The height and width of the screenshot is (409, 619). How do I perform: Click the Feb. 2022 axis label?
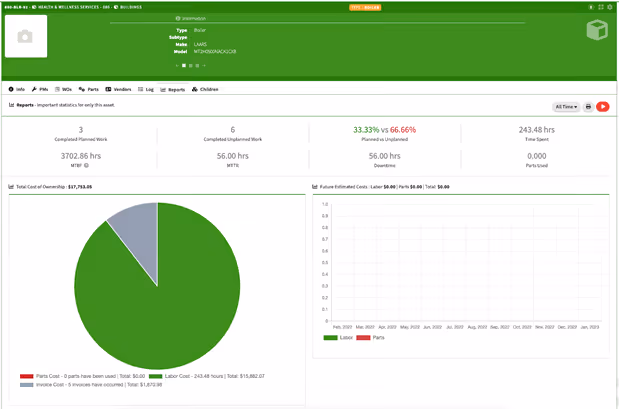coord(342,327)
